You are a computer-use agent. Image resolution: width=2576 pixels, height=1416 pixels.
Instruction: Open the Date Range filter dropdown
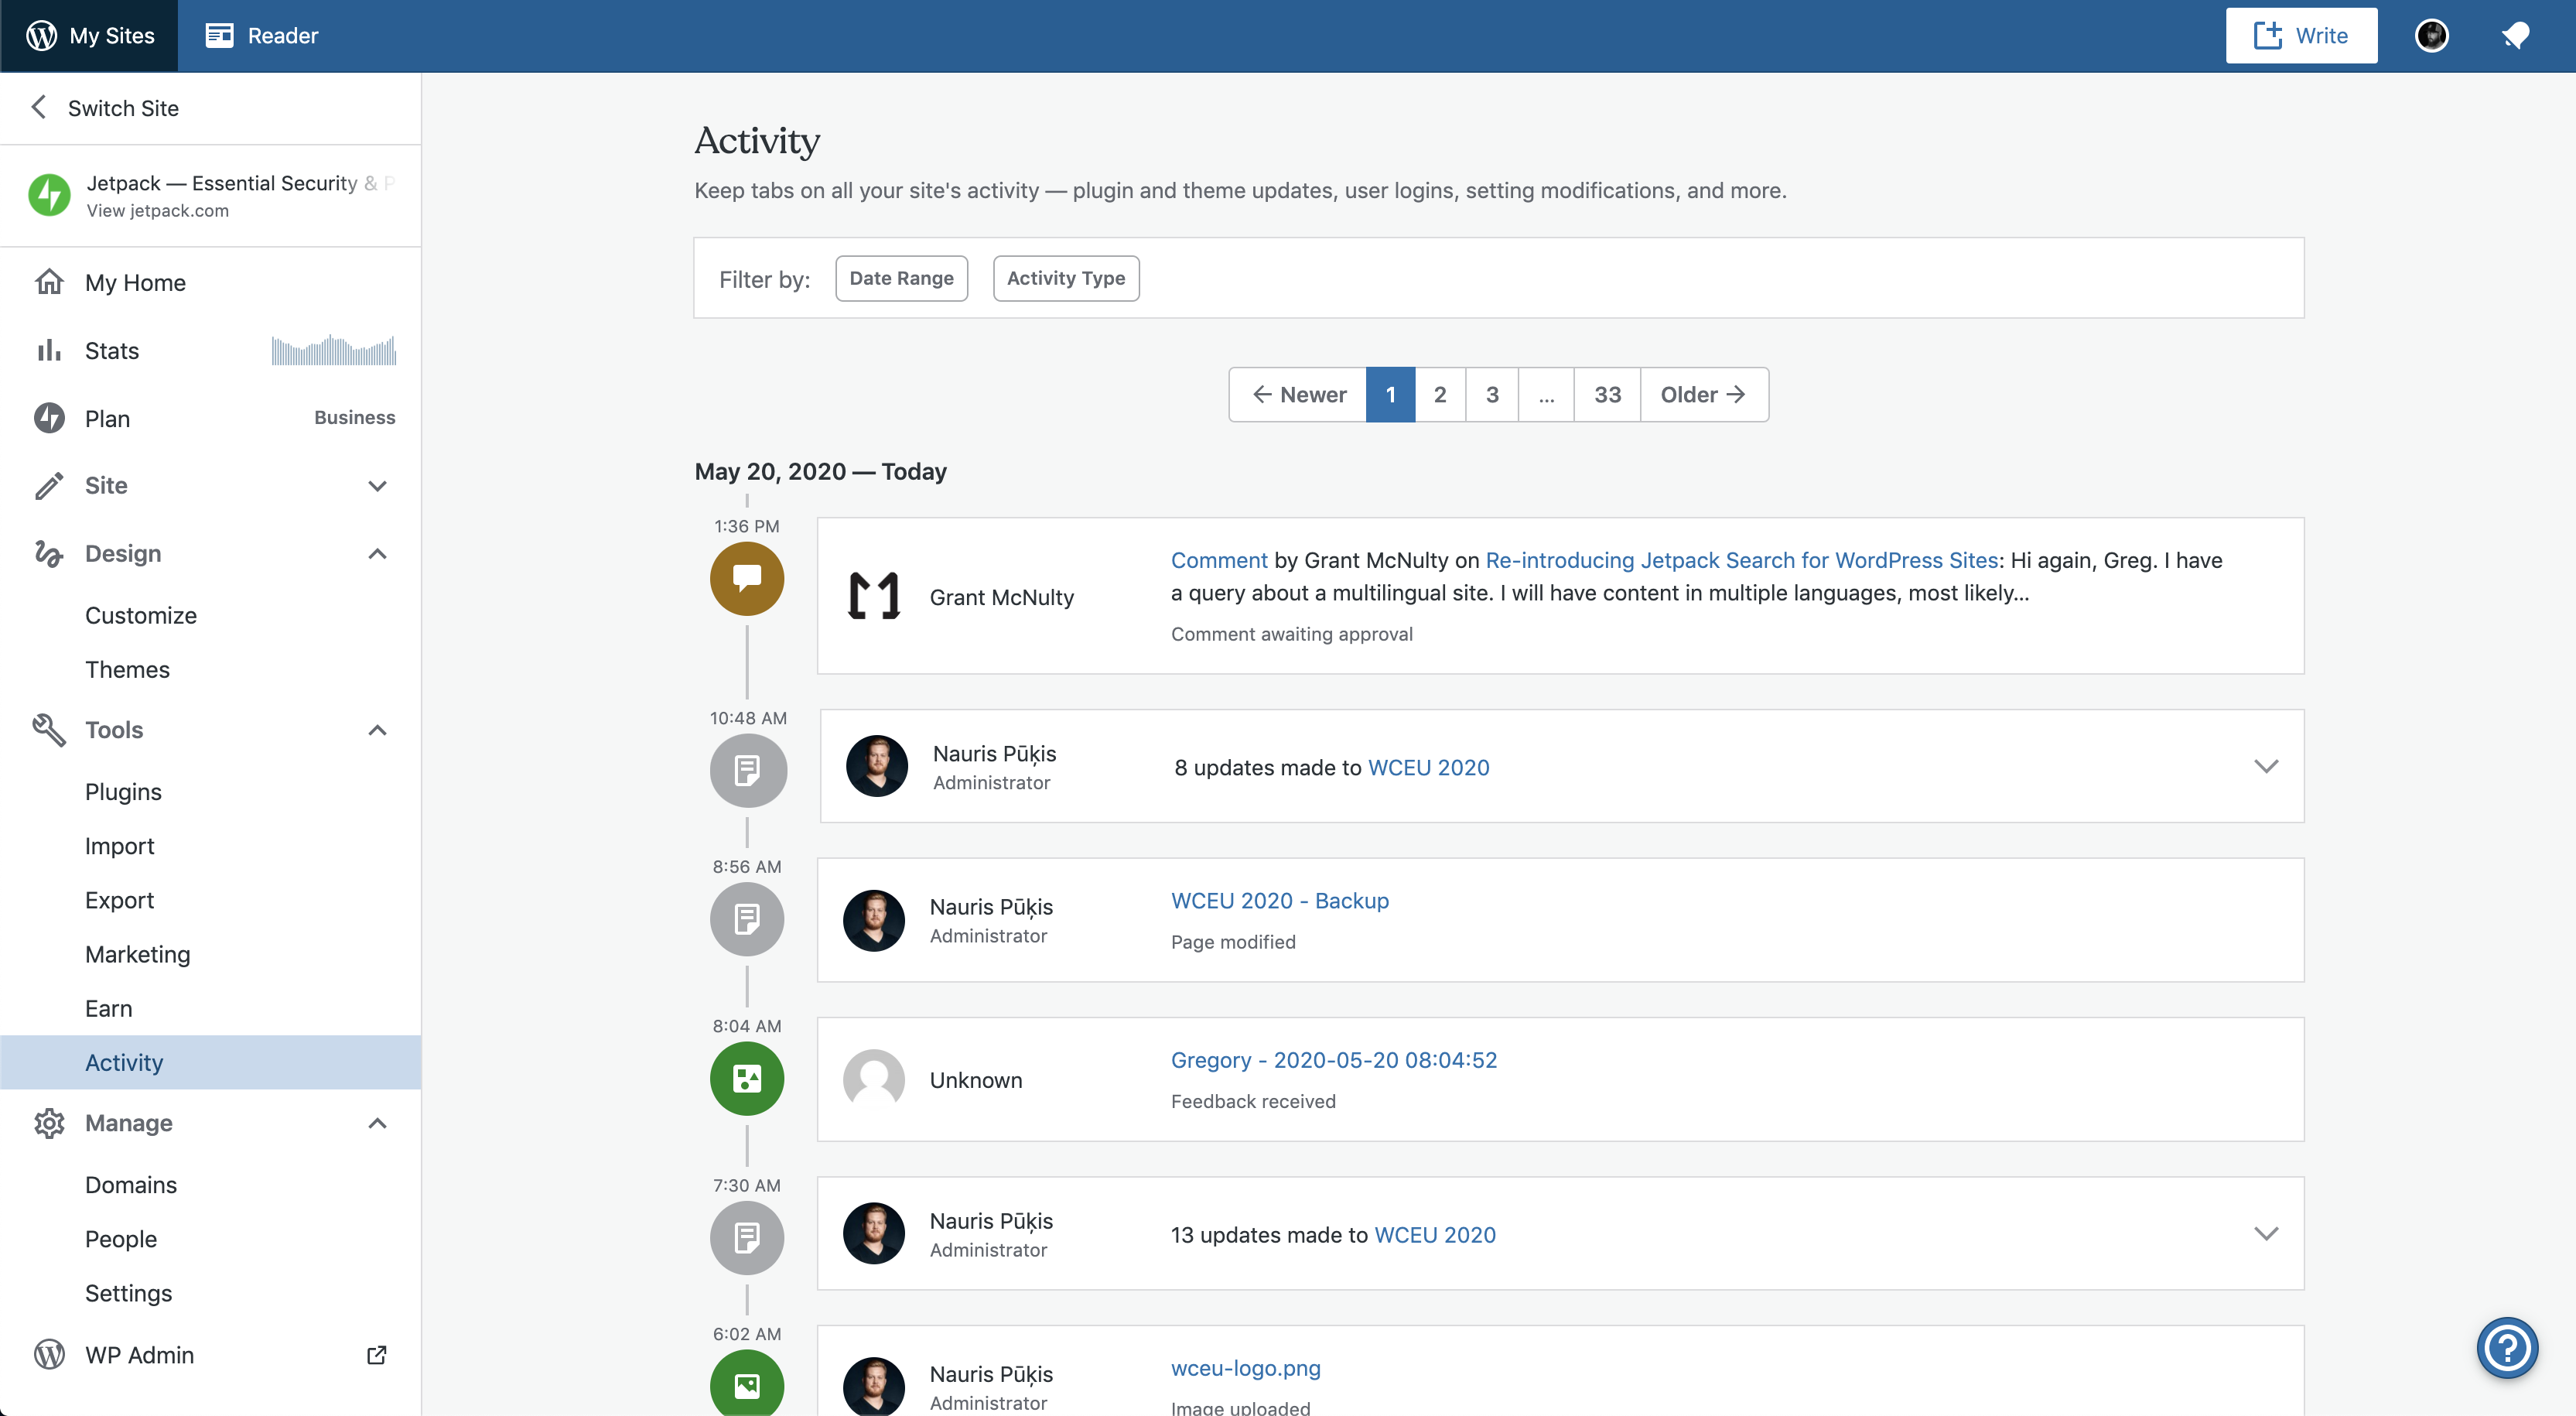900,275
